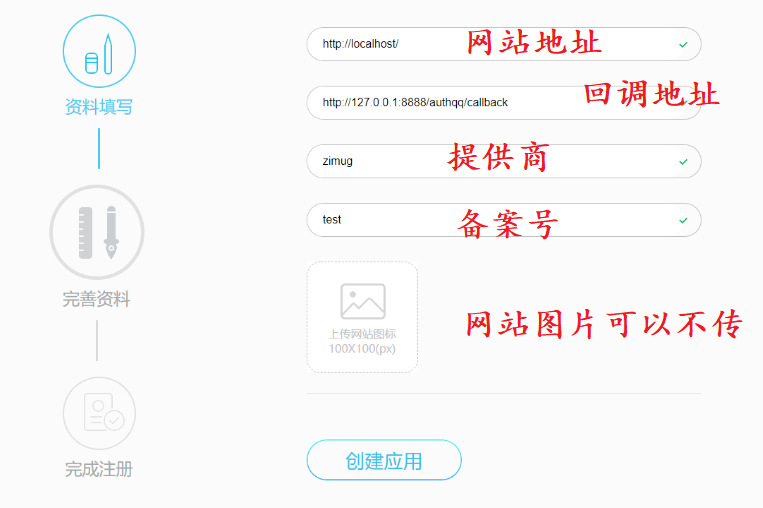Viewport: 763px width, 508px height.
Task: Click the blue connector line below 资料填写
Action: (98, 148)
